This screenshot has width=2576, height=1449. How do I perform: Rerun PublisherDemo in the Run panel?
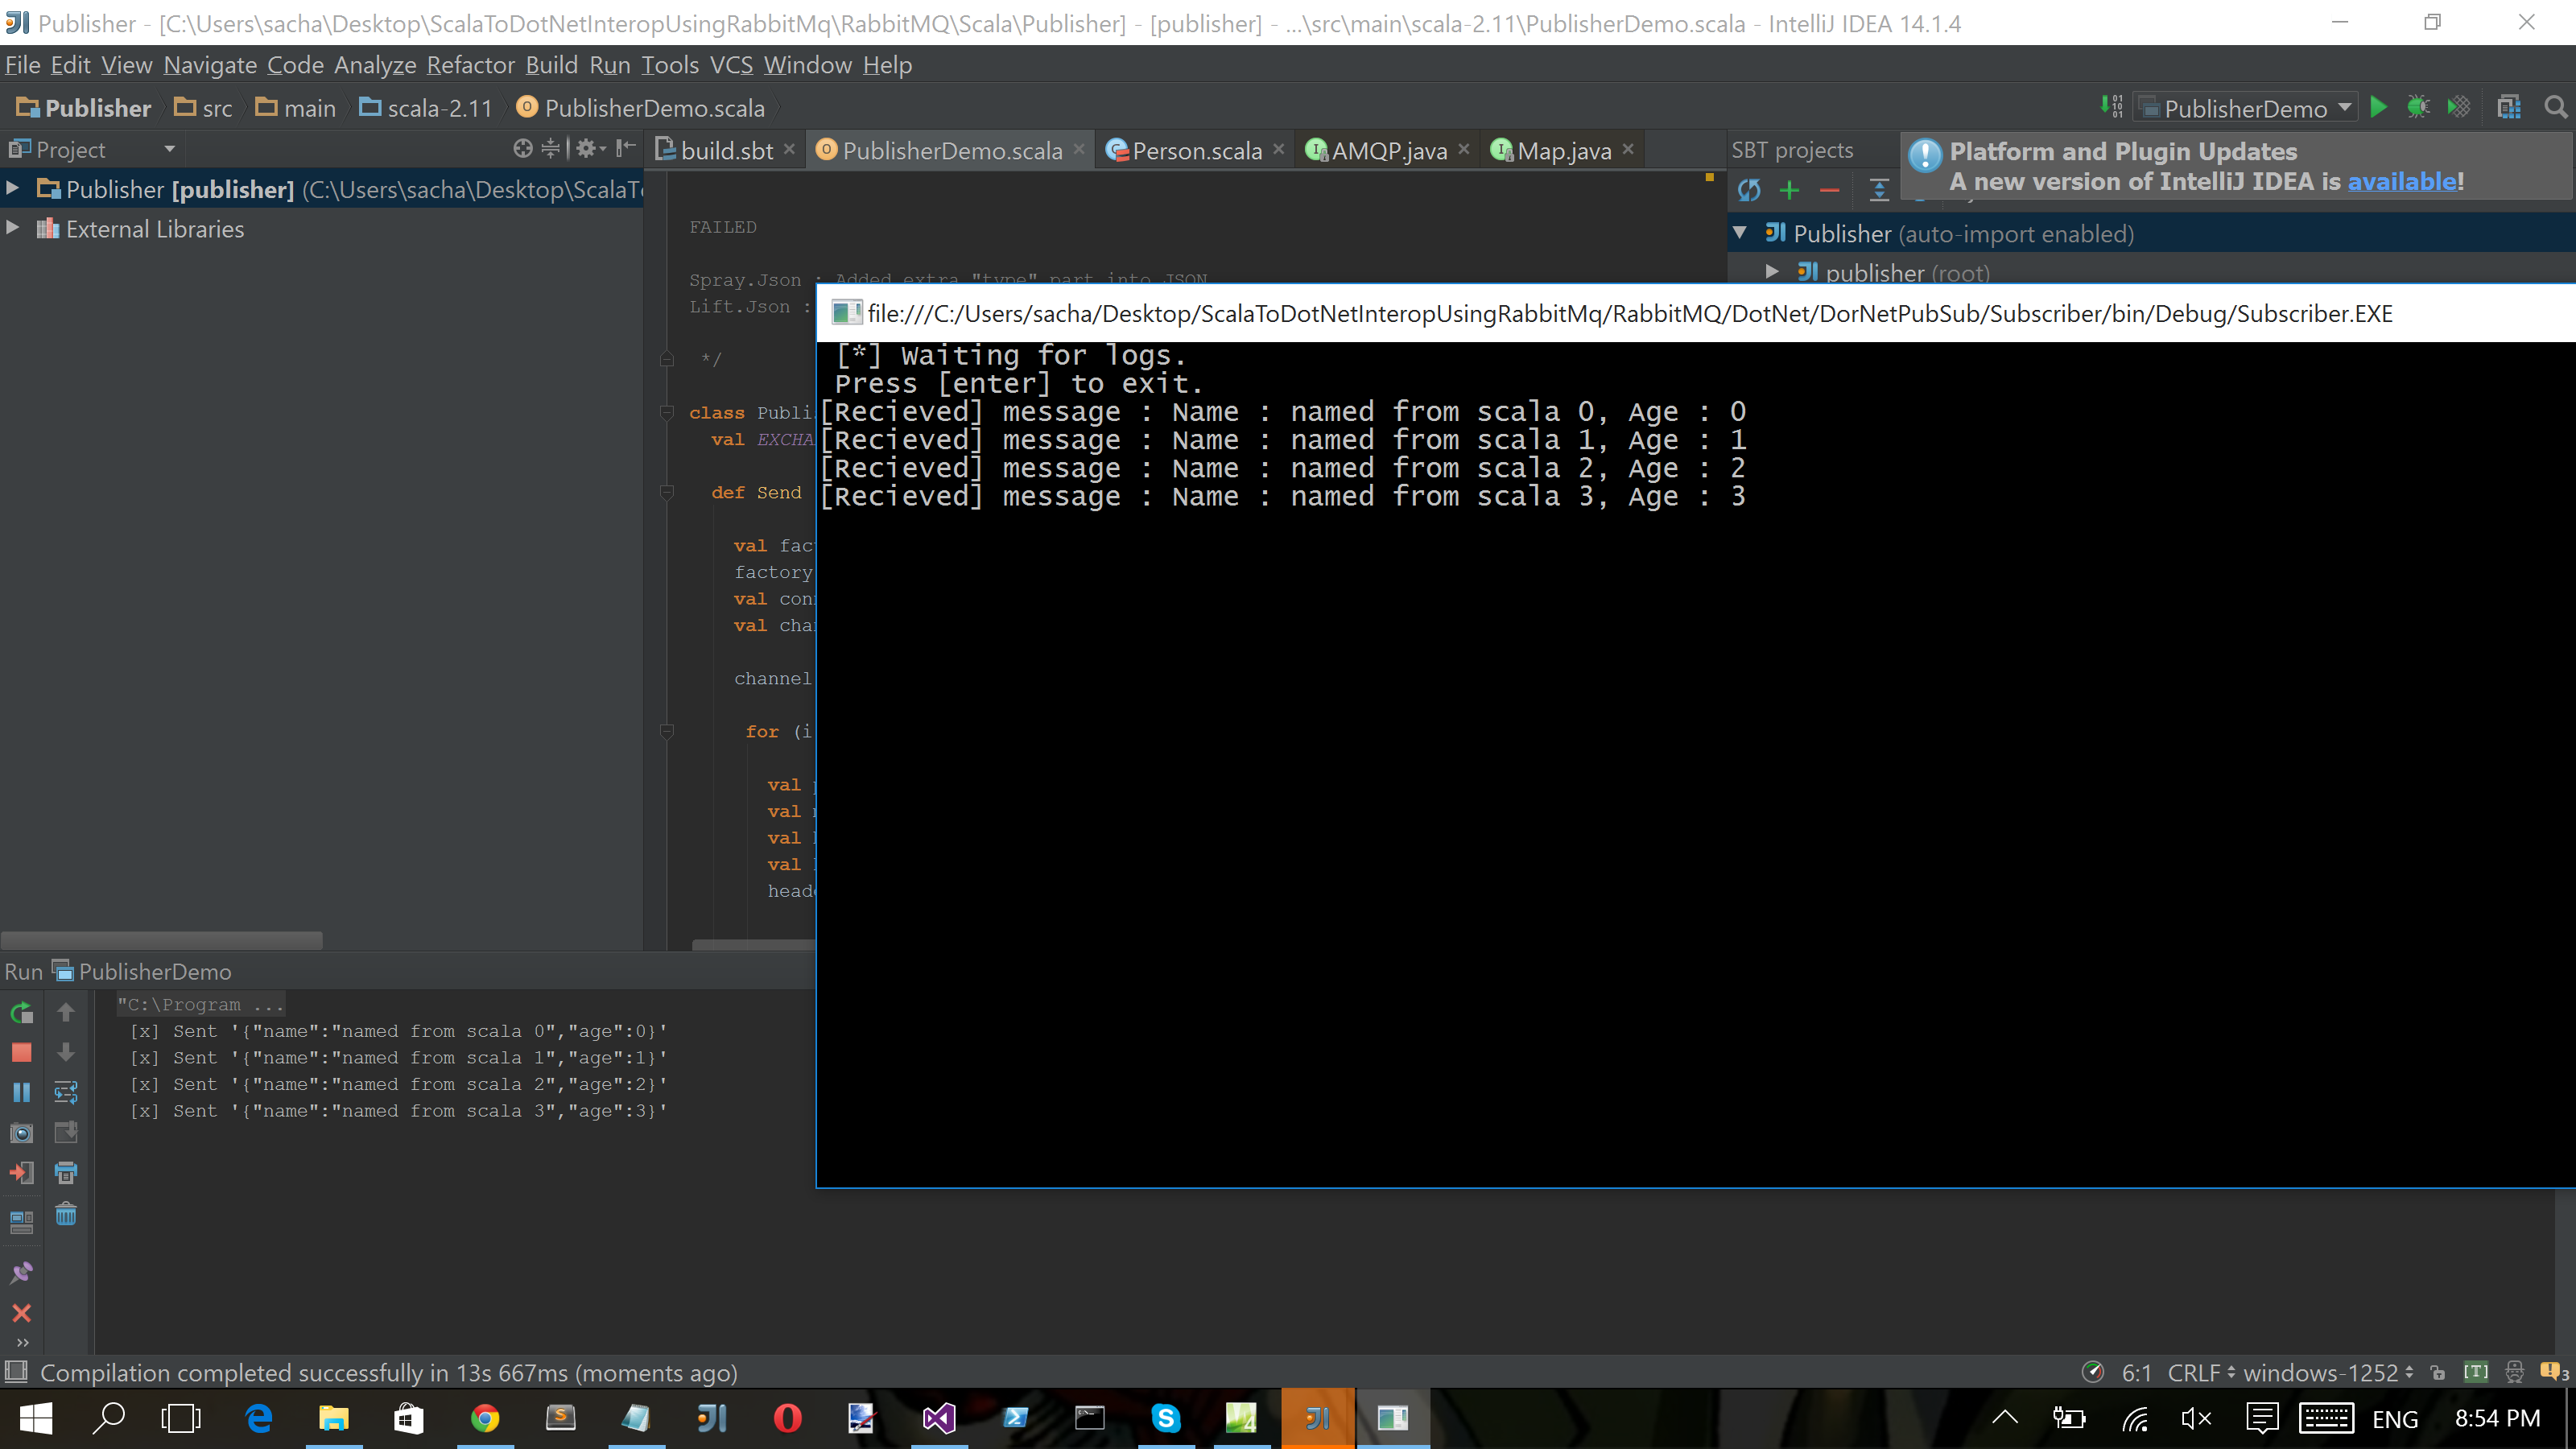pos(21,1012)
